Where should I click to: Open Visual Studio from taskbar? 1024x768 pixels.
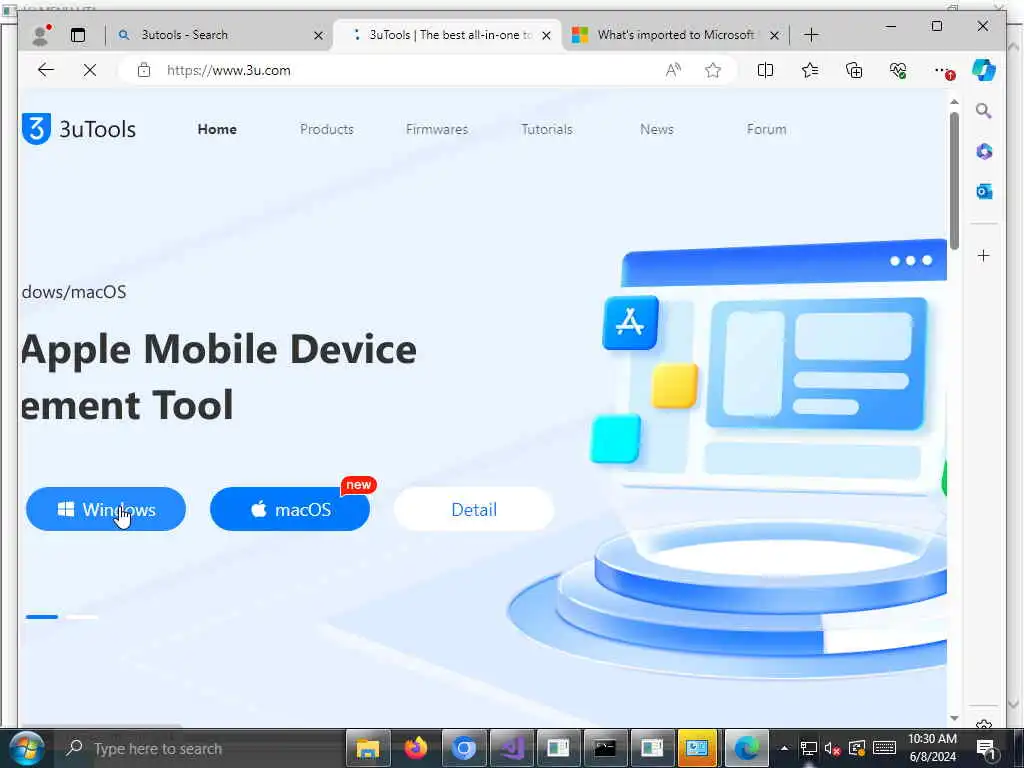pos(511,748)
